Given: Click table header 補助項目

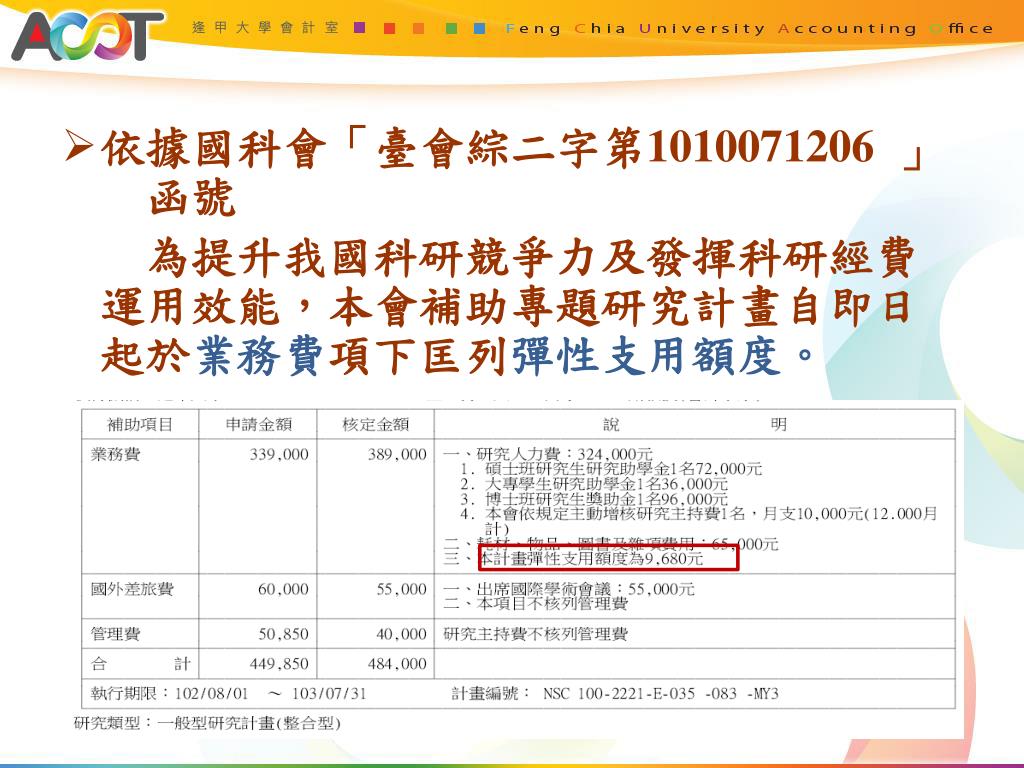Looking at the screenshot, I should point(140,424).
